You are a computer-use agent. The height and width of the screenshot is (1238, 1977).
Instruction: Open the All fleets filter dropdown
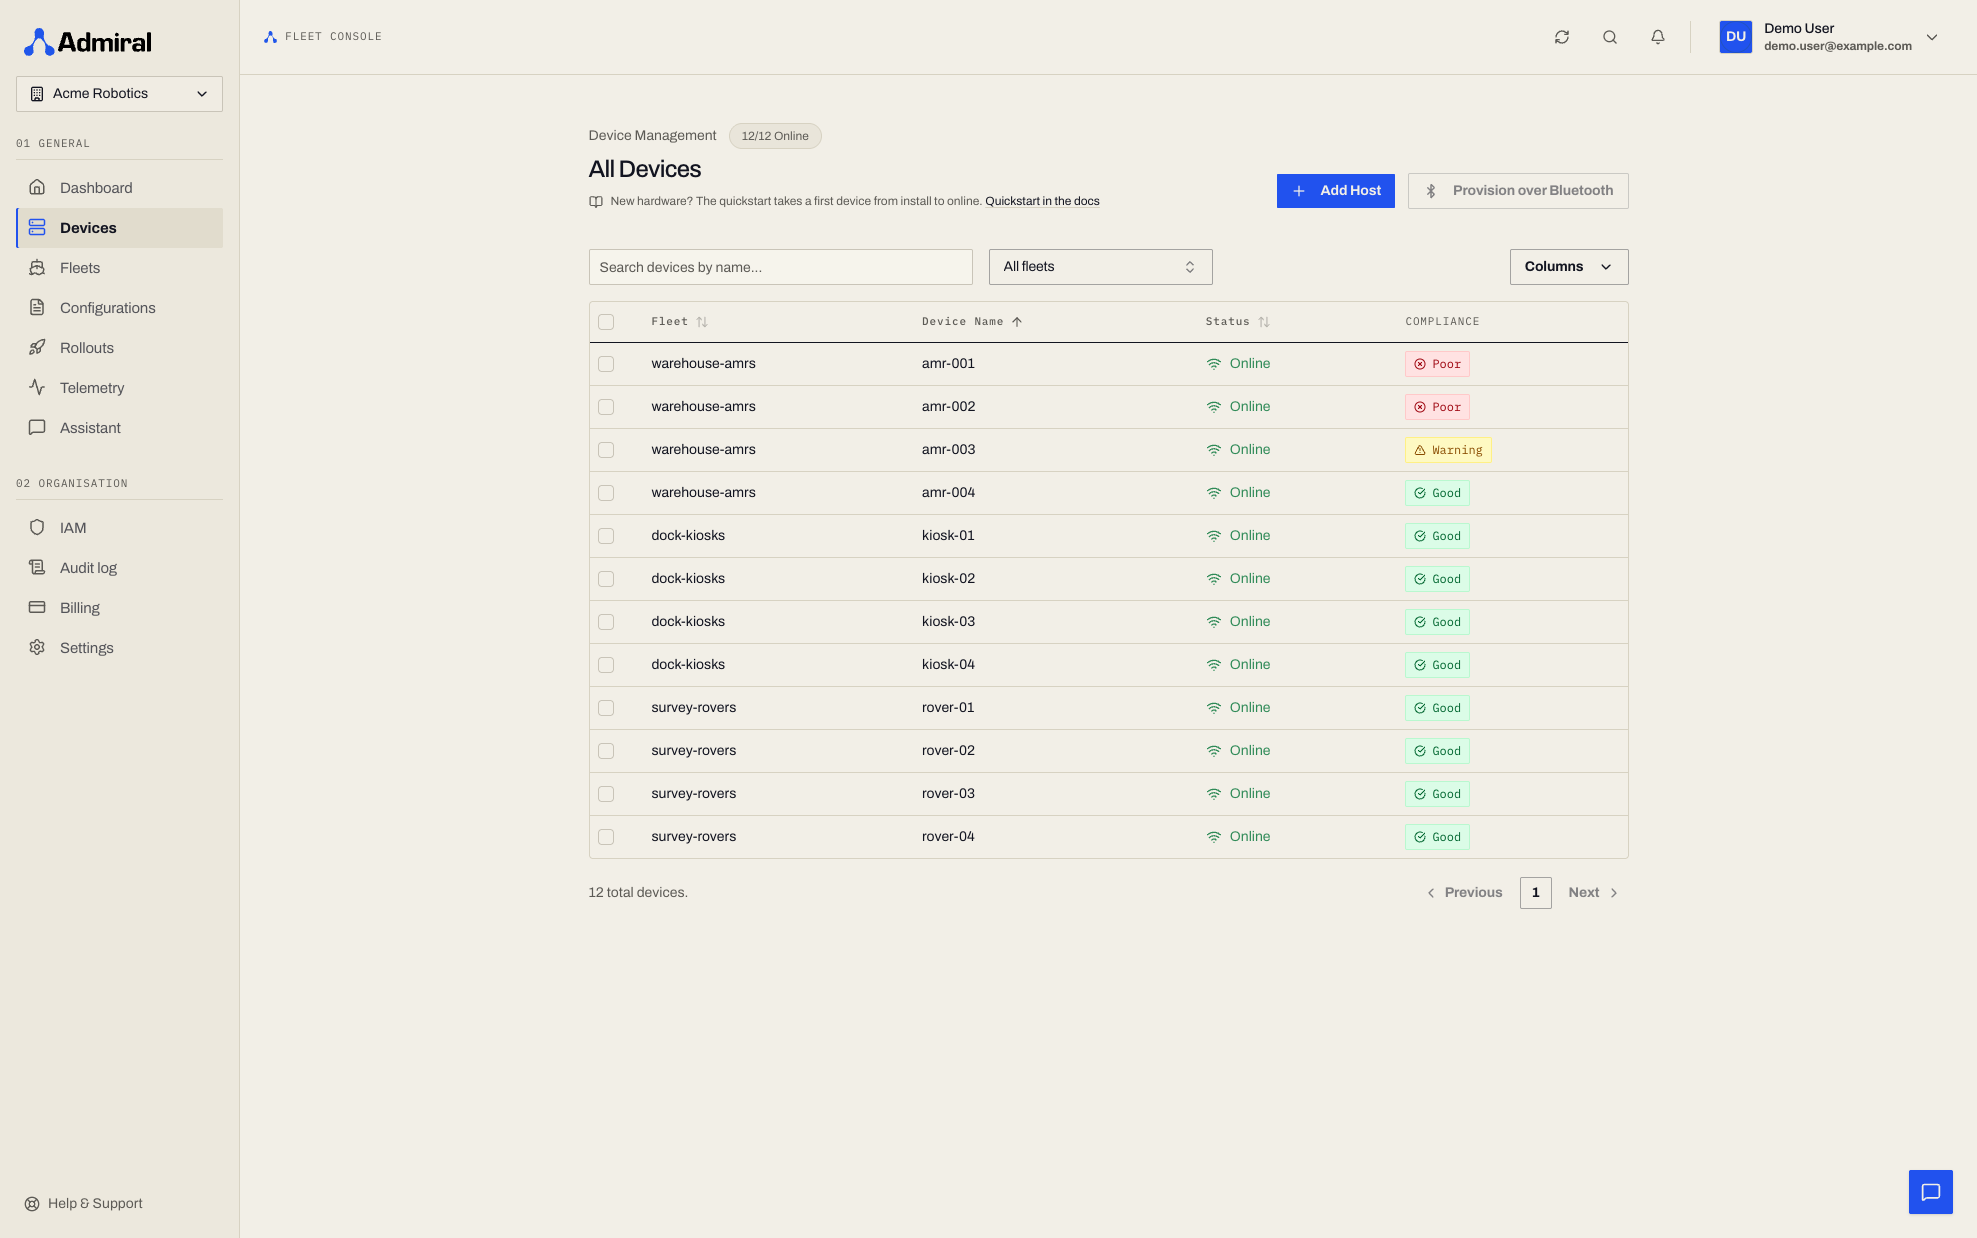click(x=1100, y=267)
